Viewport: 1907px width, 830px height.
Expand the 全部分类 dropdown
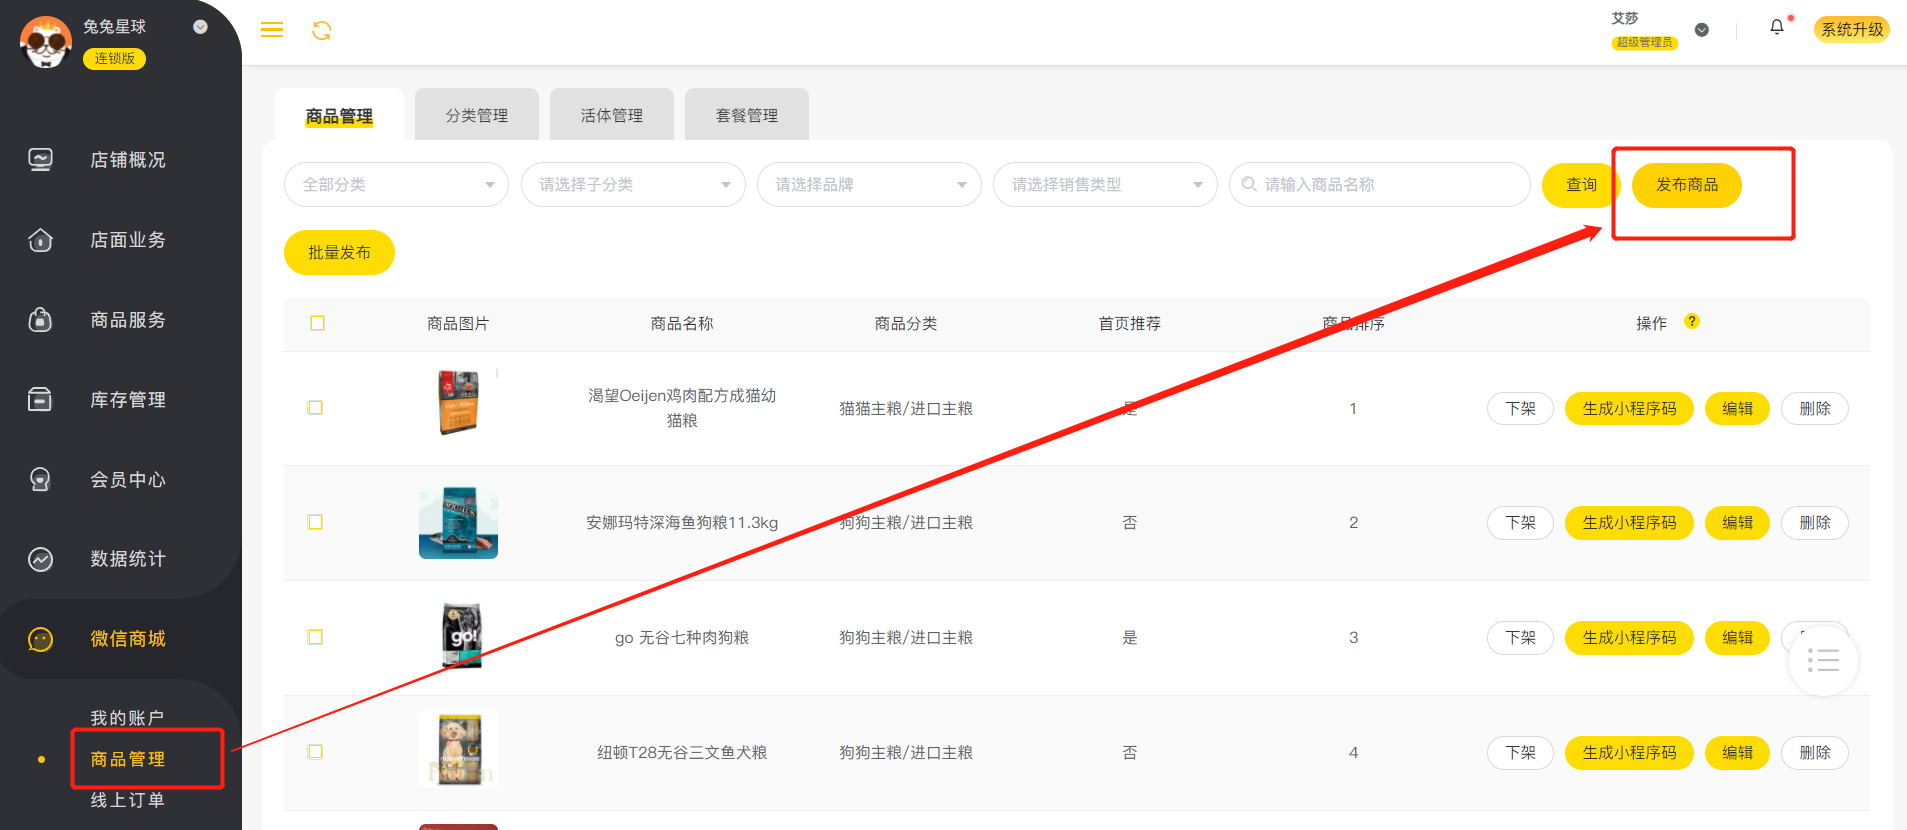396,185
